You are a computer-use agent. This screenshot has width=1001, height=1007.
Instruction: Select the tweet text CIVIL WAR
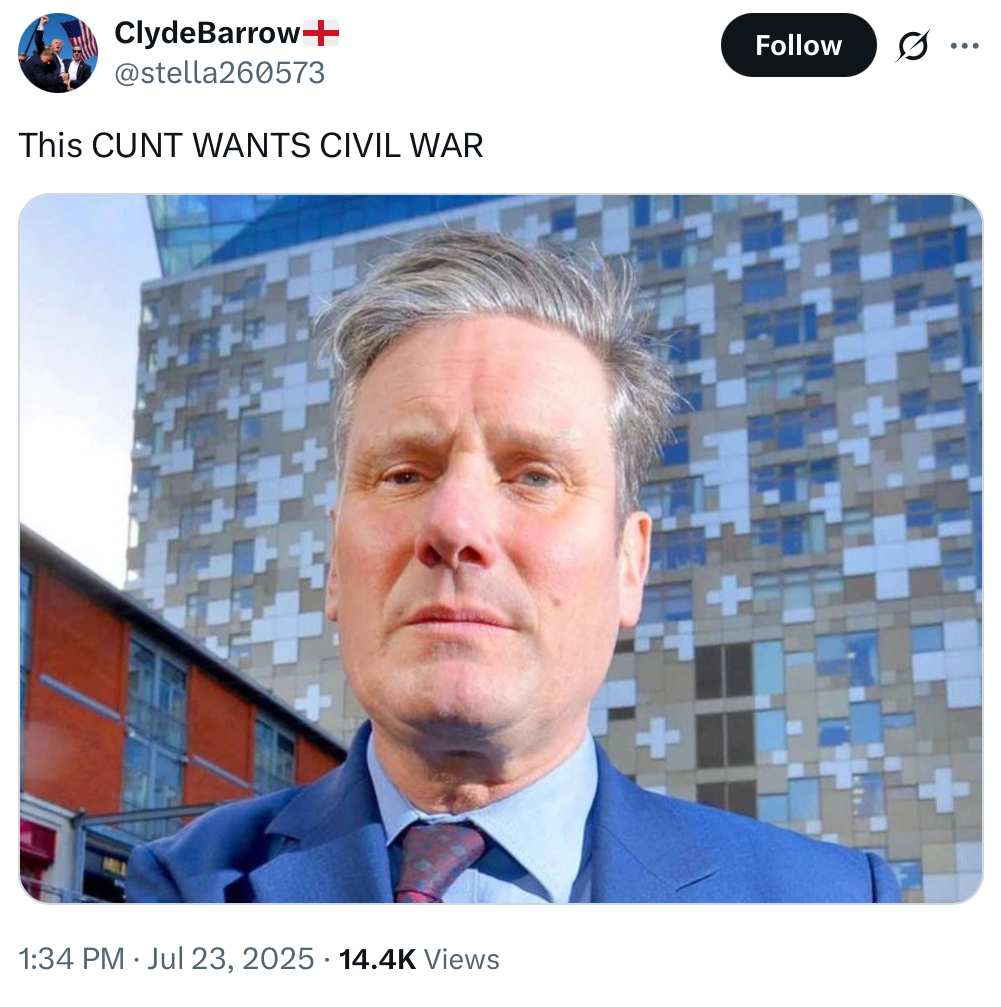pos(401,145)
